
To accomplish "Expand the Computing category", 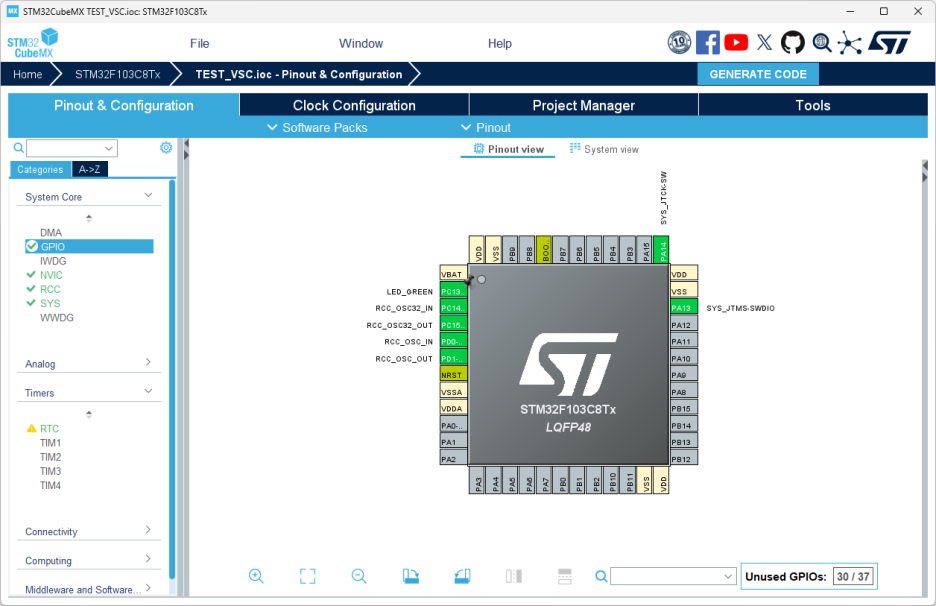I will coord(148,559).
